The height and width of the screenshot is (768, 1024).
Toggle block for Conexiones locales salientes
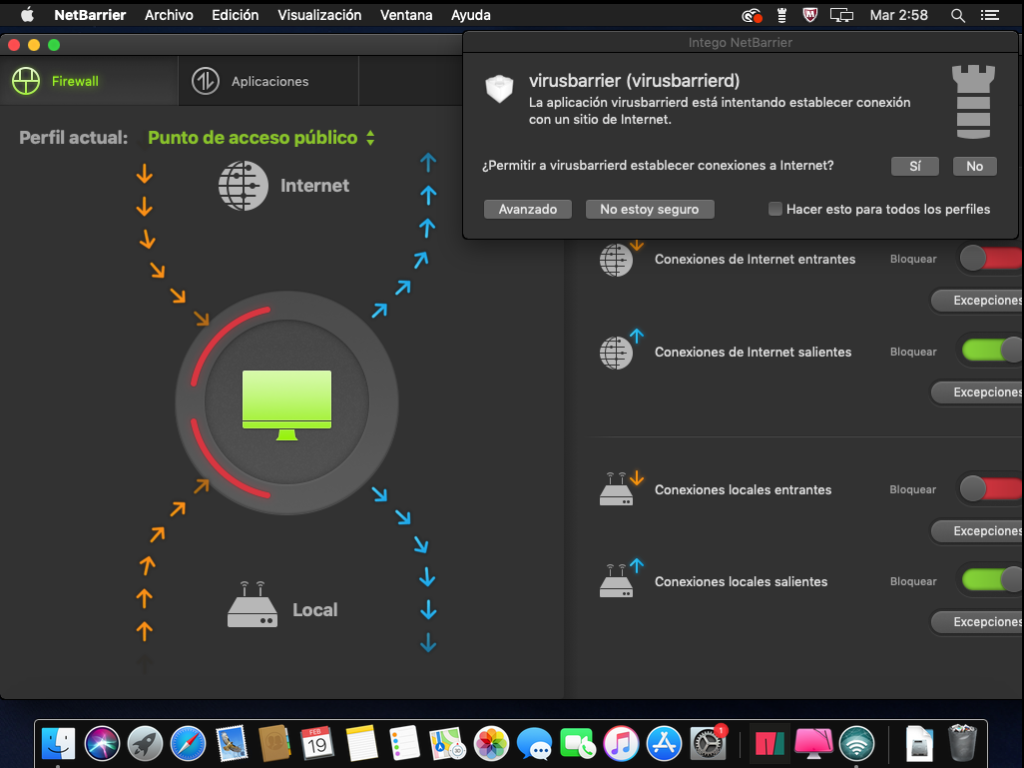(x=991, y=580)
